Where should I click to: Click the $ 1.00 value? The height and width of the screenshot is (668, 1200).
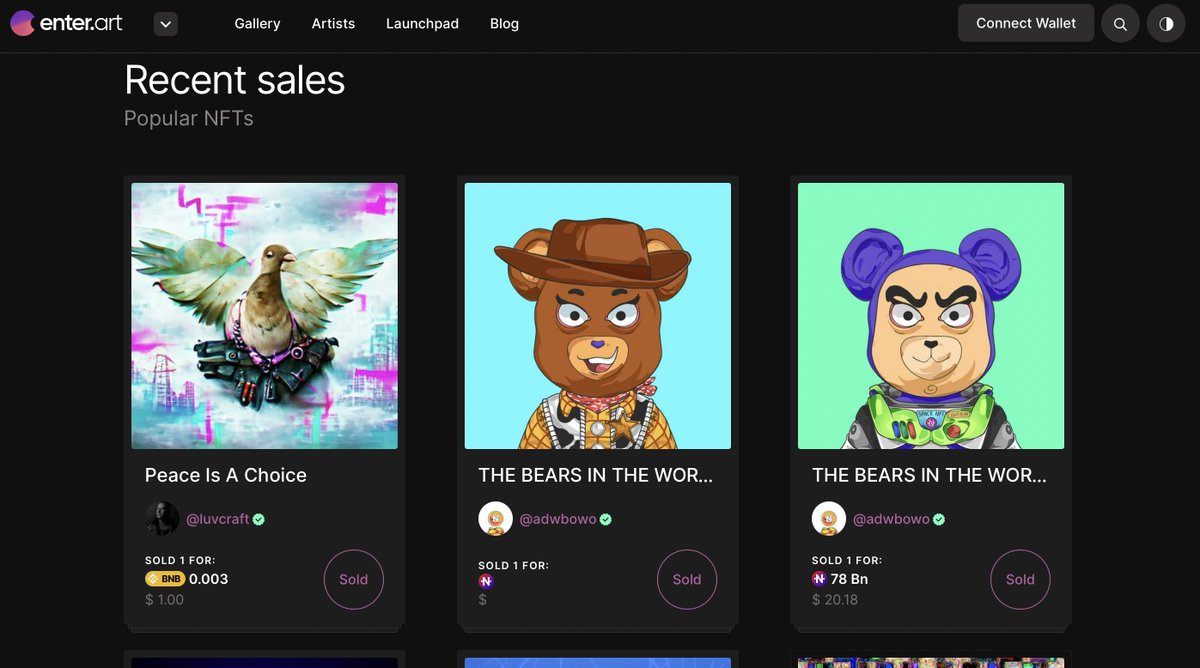pos(164,600)
